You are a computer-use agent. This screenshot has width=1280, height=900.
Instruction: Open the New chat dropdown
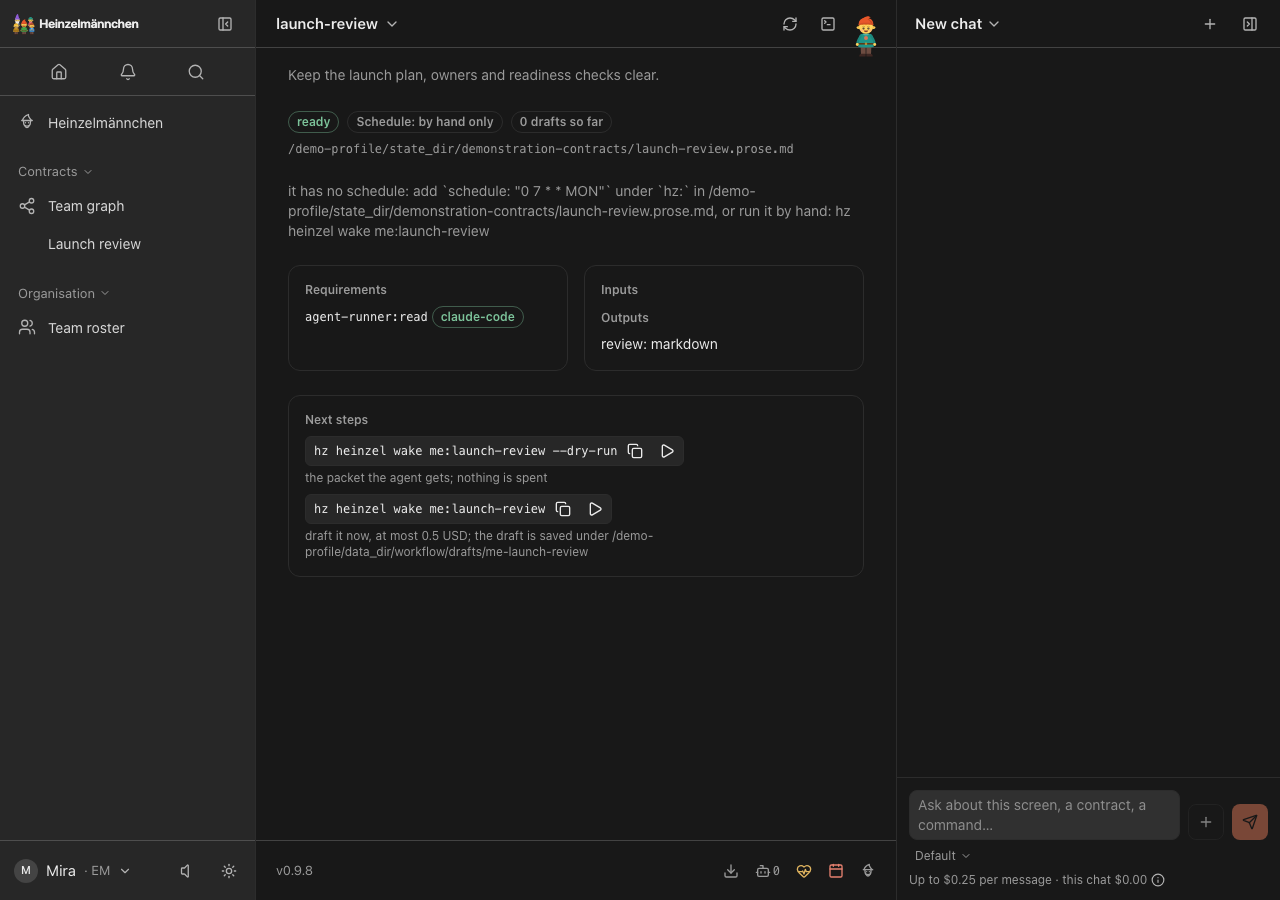click(x=957, y=24)
